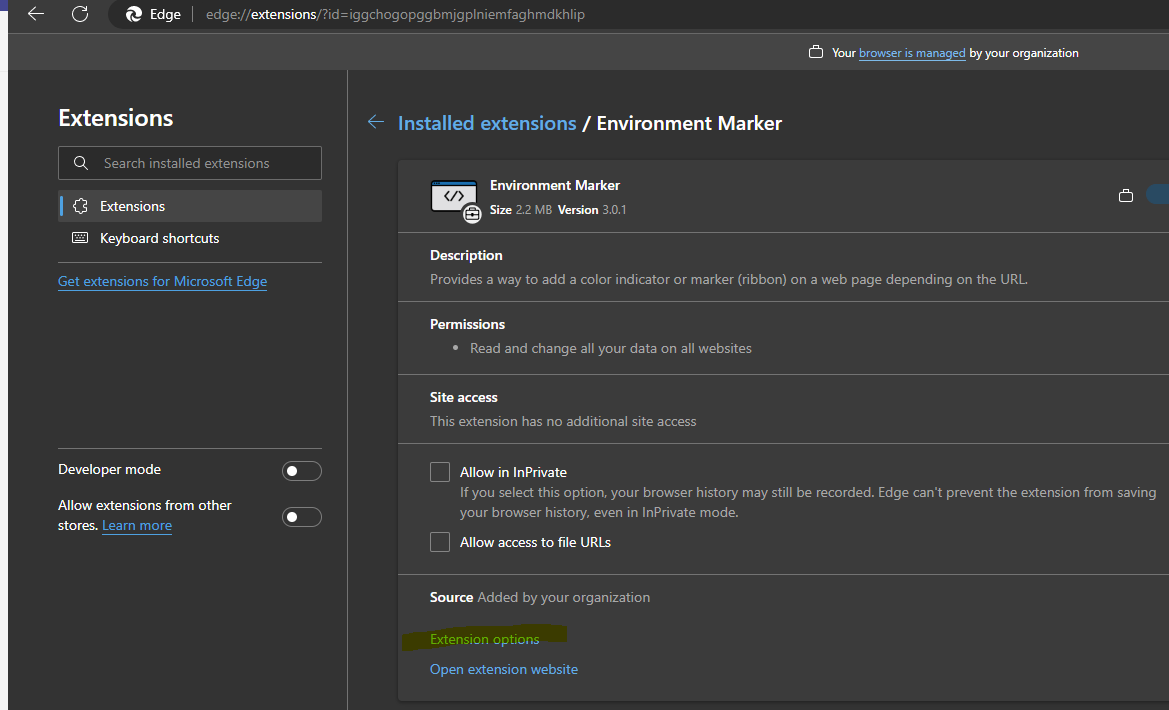Image resolution: width=1169 pixels, height=710 pixels.
Task: Click the extension description text
Action: click(x=728, y=279)
